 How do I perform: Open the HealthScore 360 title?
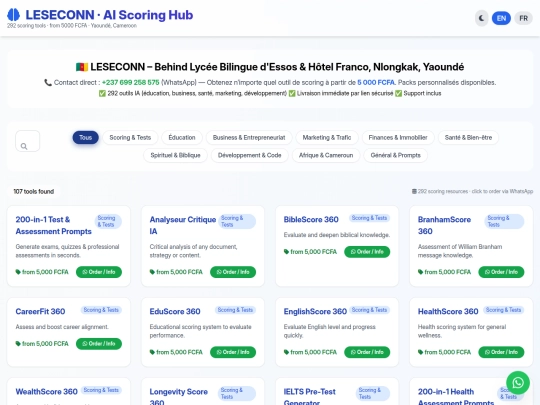448,312
